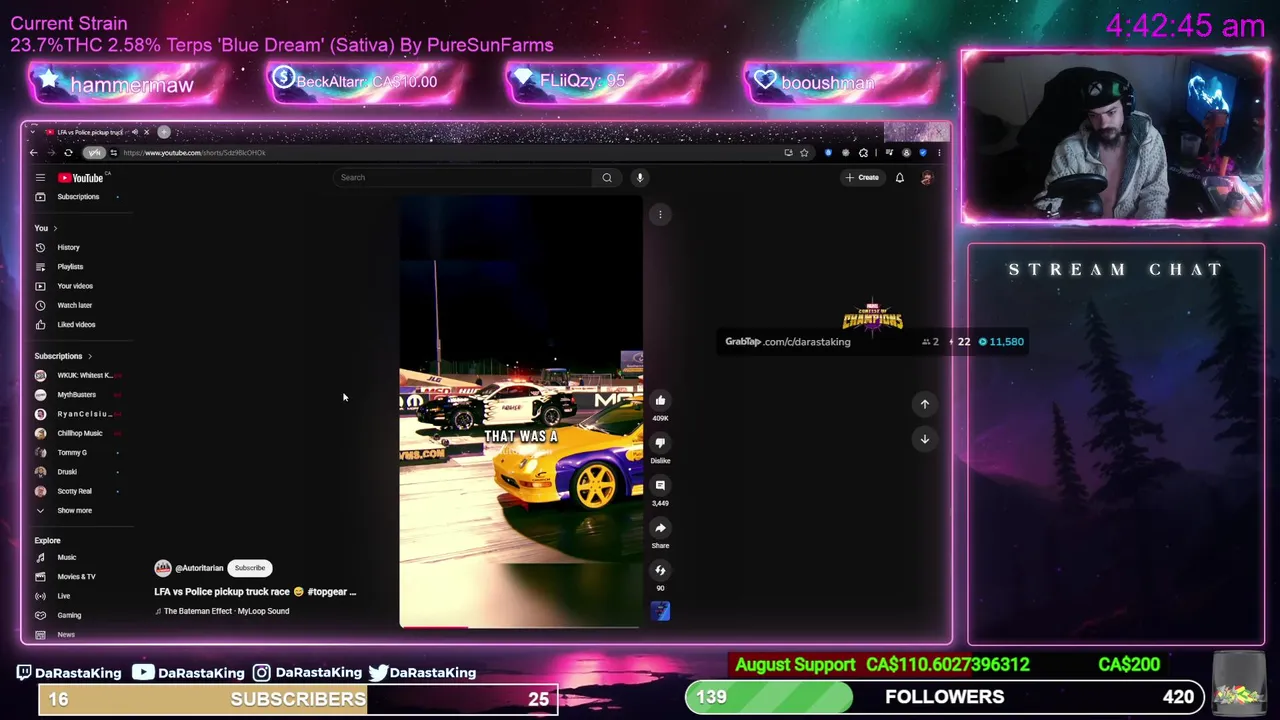Open Live under Explore
Screen dimensions: 1280x720
63,596
